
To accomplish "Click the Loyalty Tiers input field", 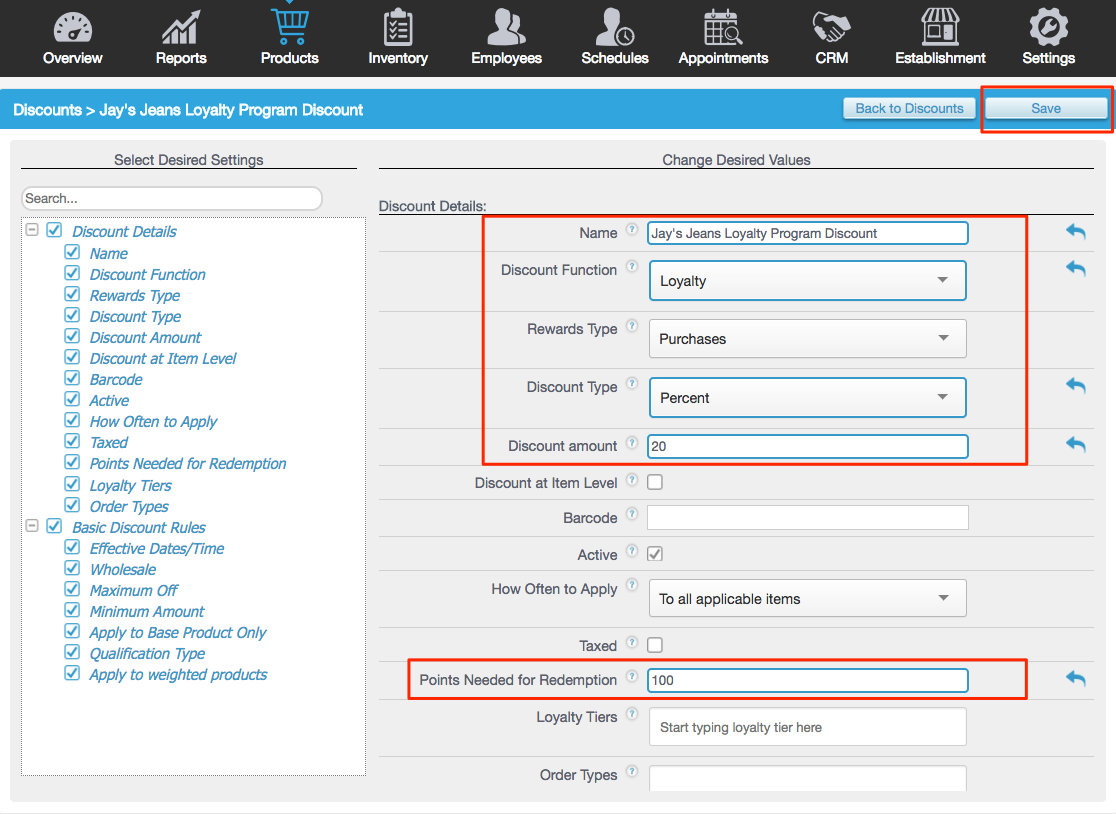I will [x=807, y=727].
